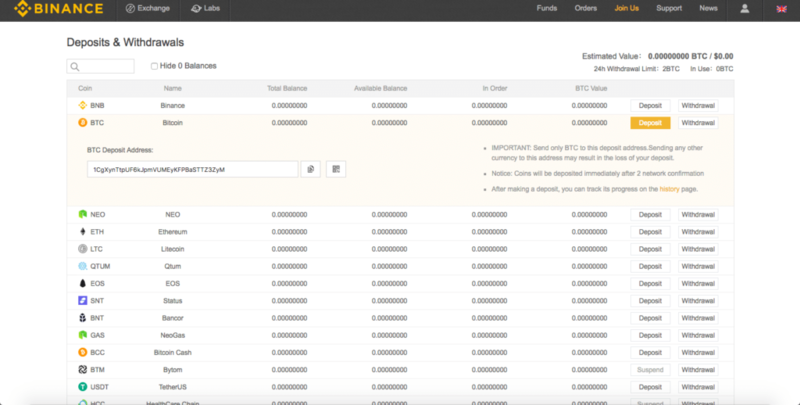Image resolution: width=800 pixels, height=405 pixels.
Task: Click Withdrawal for GAS
Action: click(x=698, y=335)
